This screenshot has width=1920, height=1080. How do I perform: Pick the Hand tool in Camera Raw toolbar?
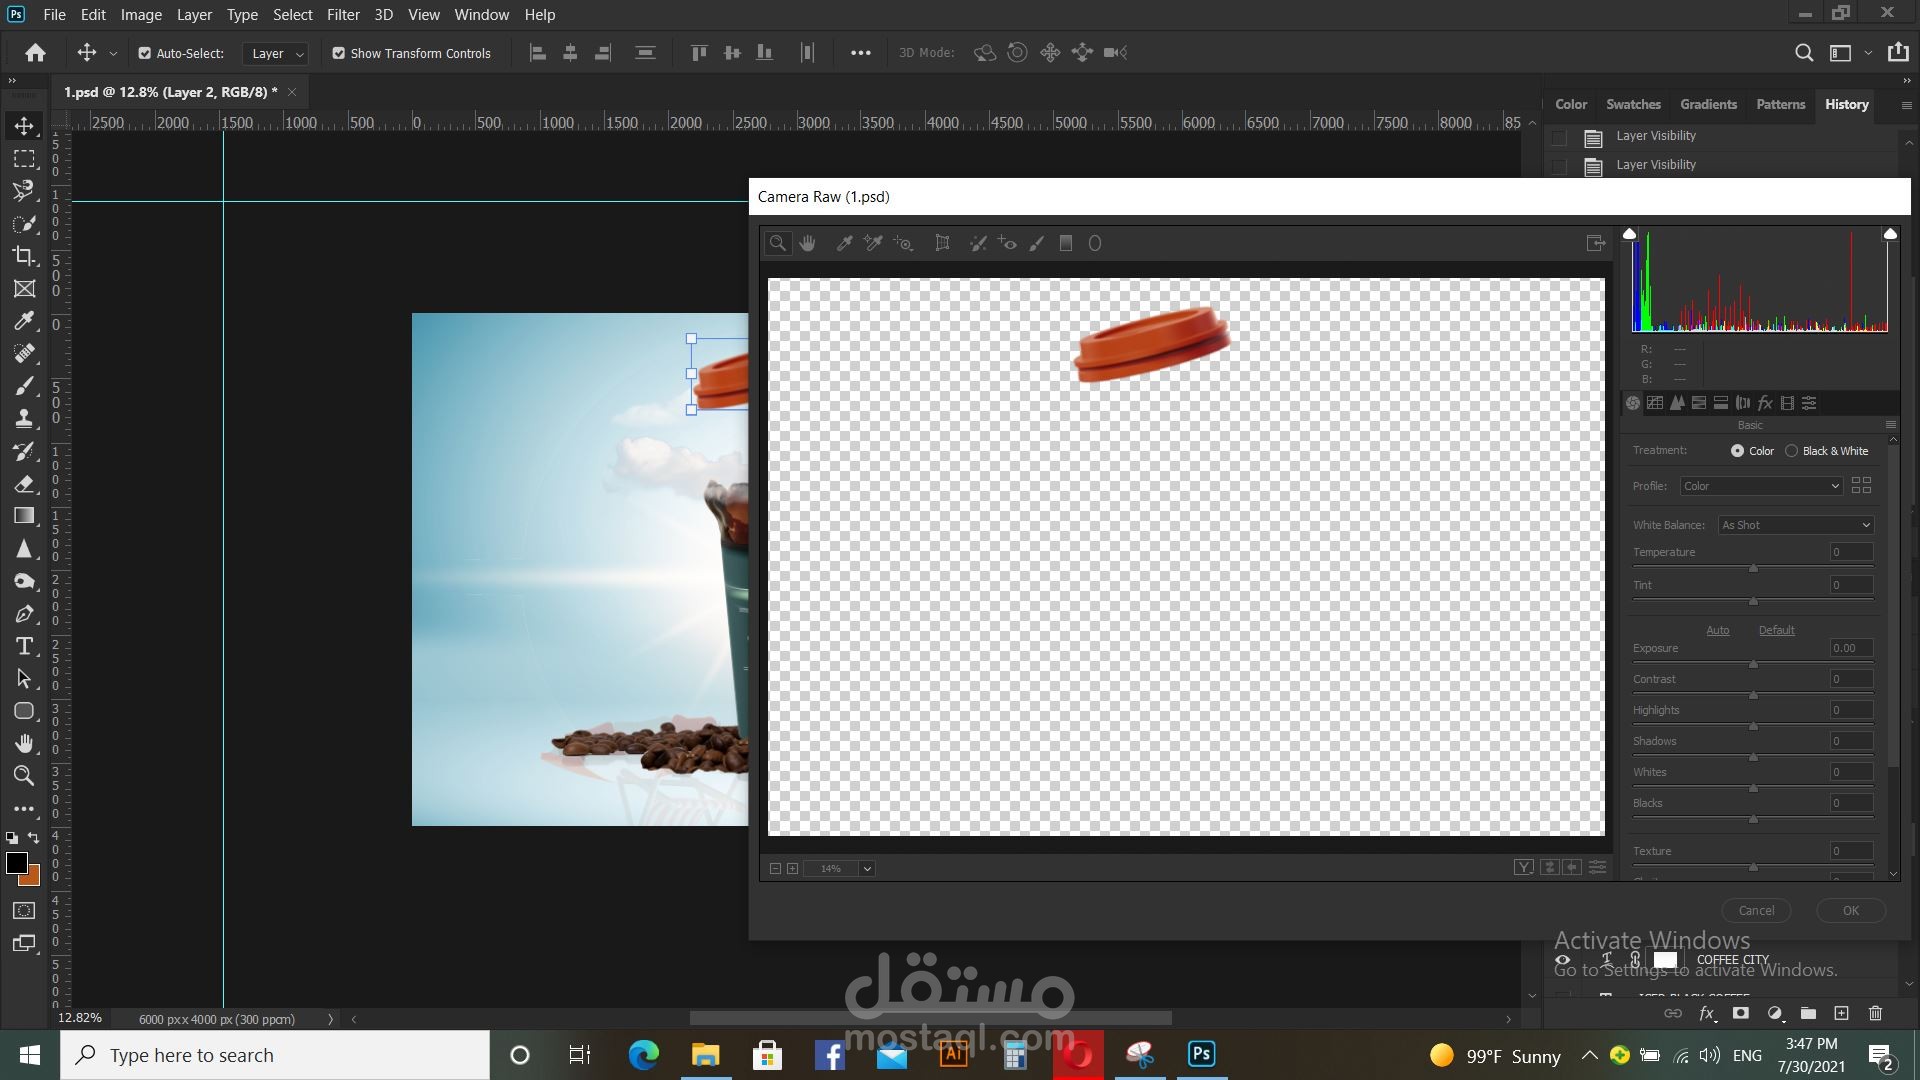pos(808,243)
